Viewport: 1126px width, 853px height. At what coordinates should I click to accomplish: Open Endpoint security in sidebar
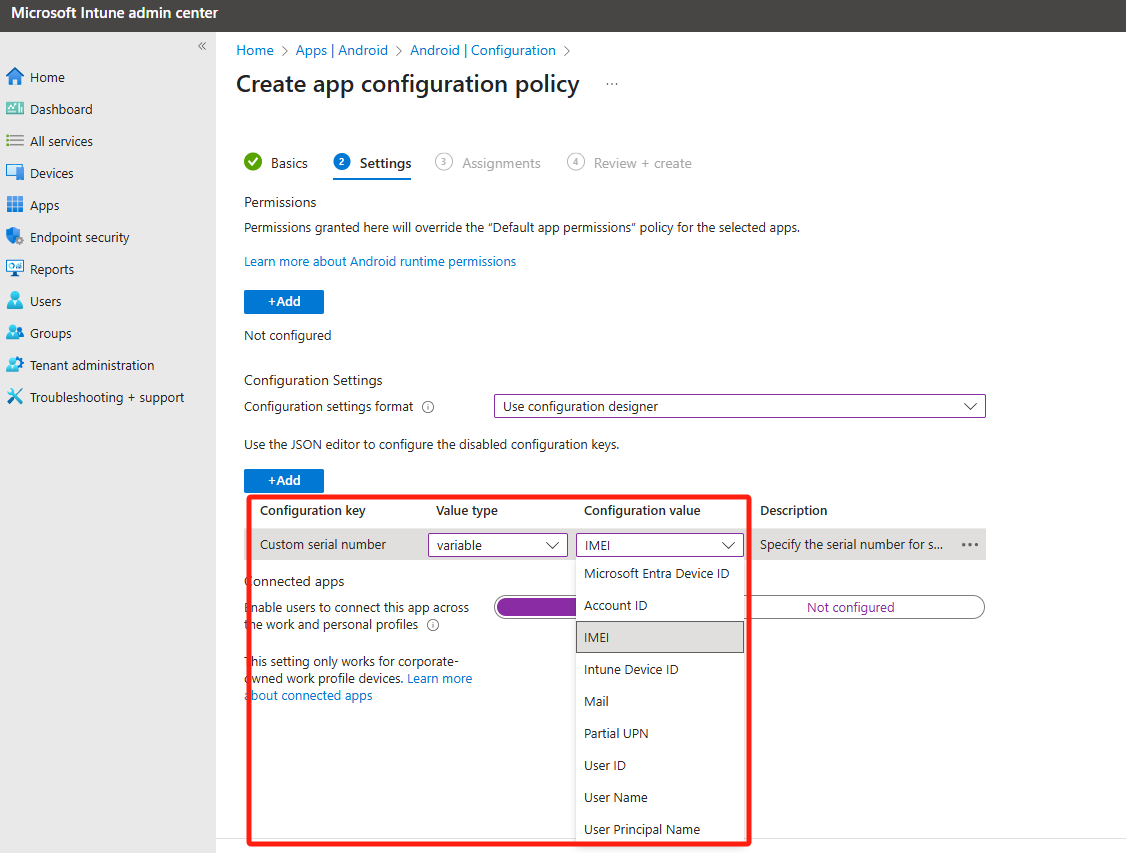(80, 237)
